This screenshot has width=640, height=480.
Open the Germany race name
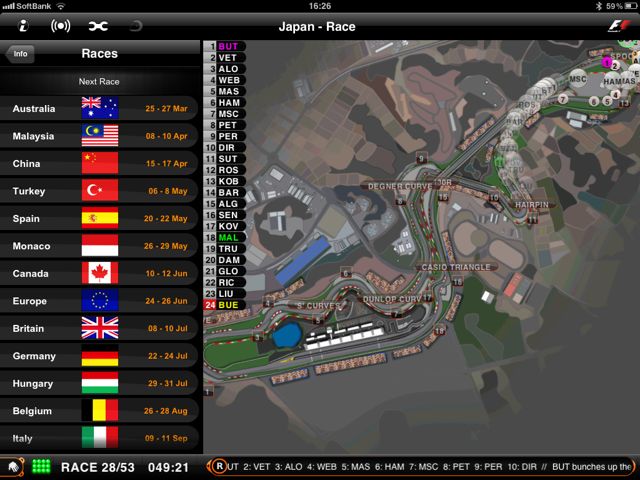(34, 356)
